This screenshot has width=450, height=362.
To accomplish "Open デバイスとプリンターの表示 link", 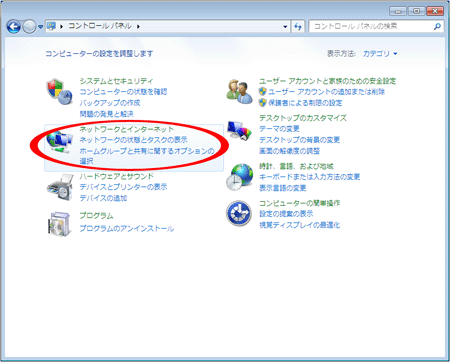I will click(x=123, y=187).
